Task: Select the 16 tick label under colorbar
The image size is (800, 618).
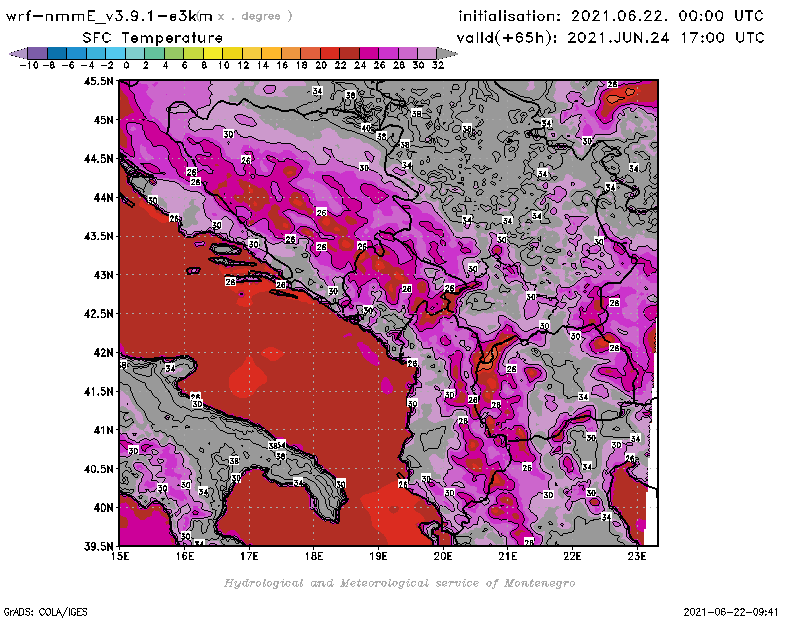Action: pyautogui.click(x=282, y=65)
